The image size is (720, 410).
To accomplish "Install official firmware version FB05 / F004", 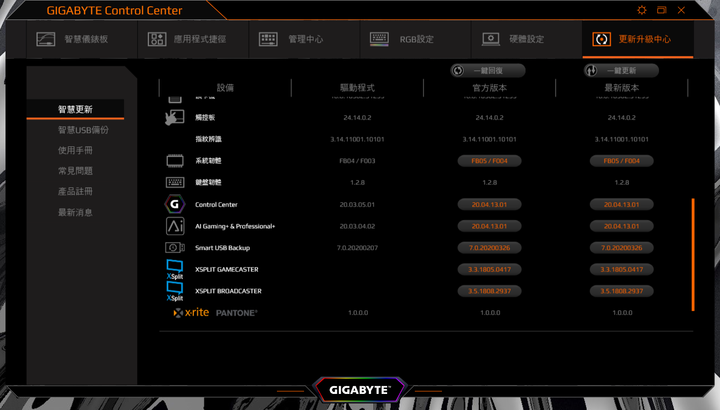I will [x=489, y=161].
